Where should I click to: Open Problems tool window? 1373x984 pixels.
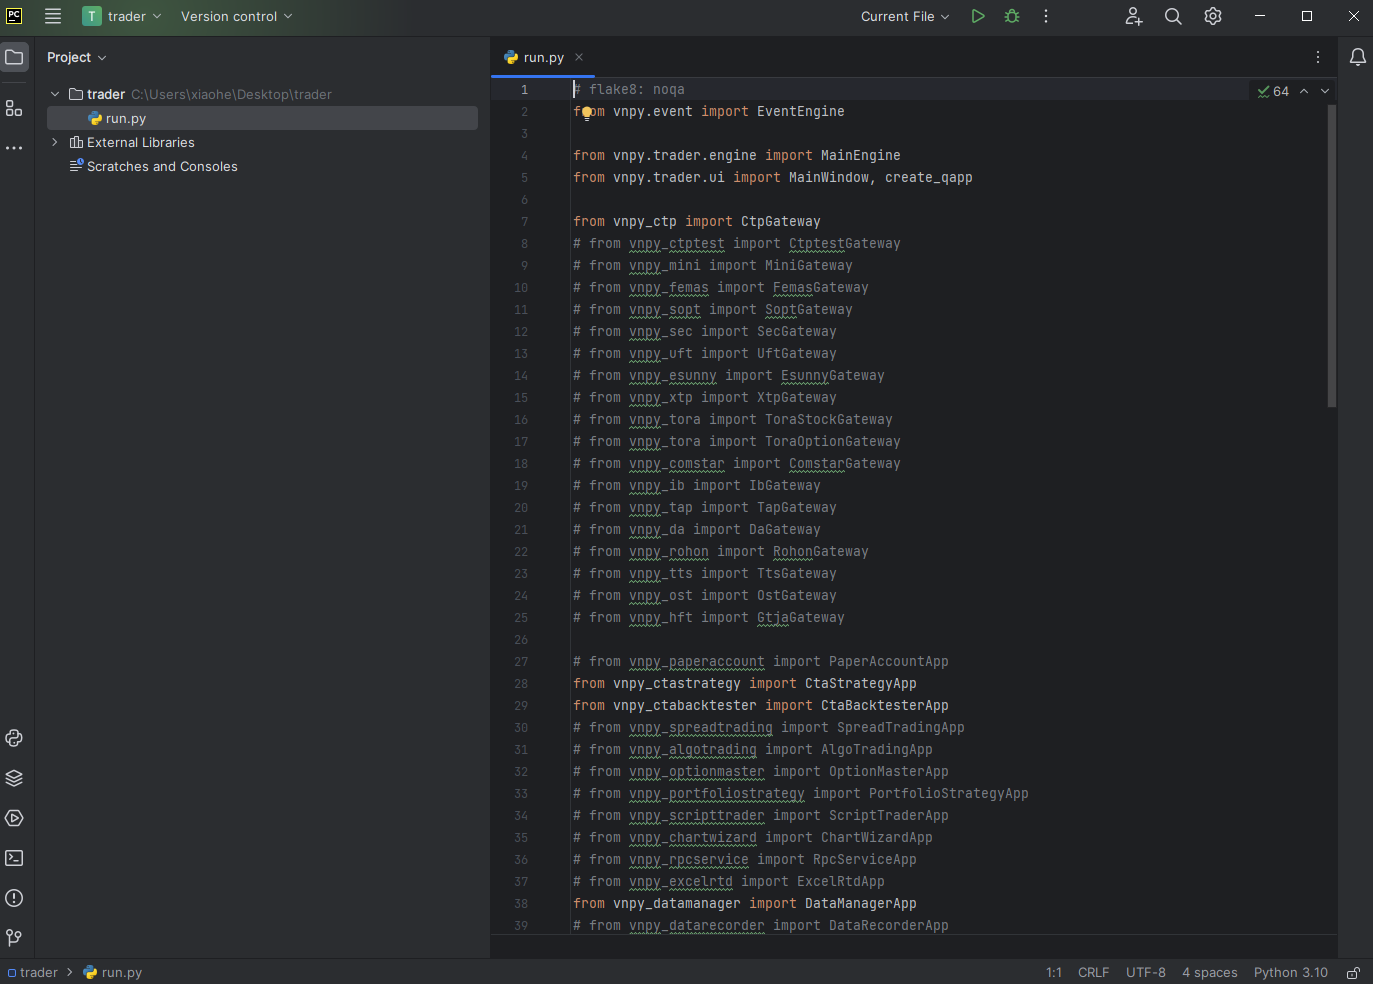(14, 898)
